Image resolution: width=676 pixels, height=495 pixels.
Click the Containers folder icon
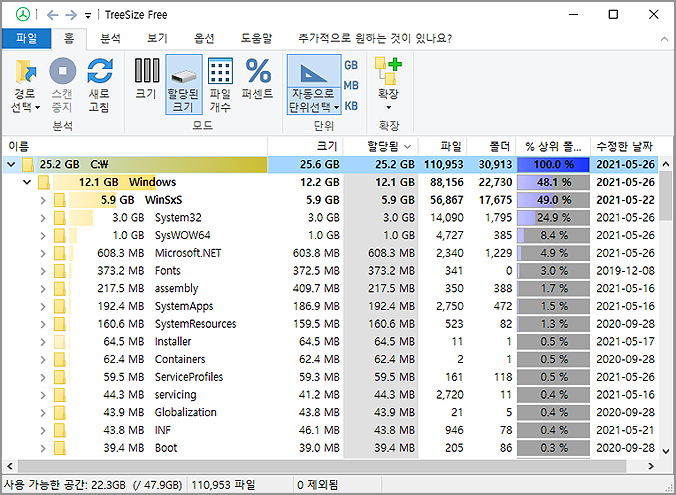59,359
